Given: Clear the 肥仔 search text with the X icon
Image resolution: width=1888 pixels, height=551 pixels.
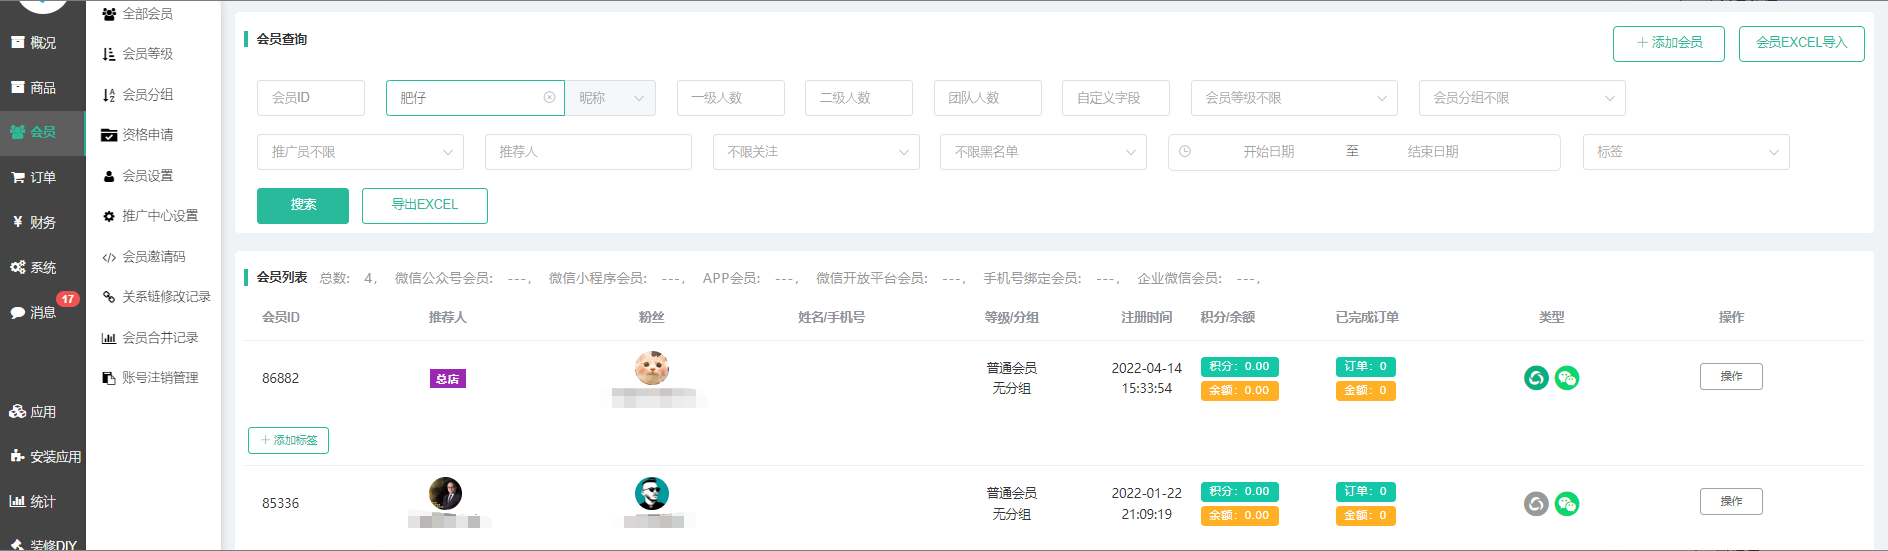Looking at the screenshot, I should (549, 98).
